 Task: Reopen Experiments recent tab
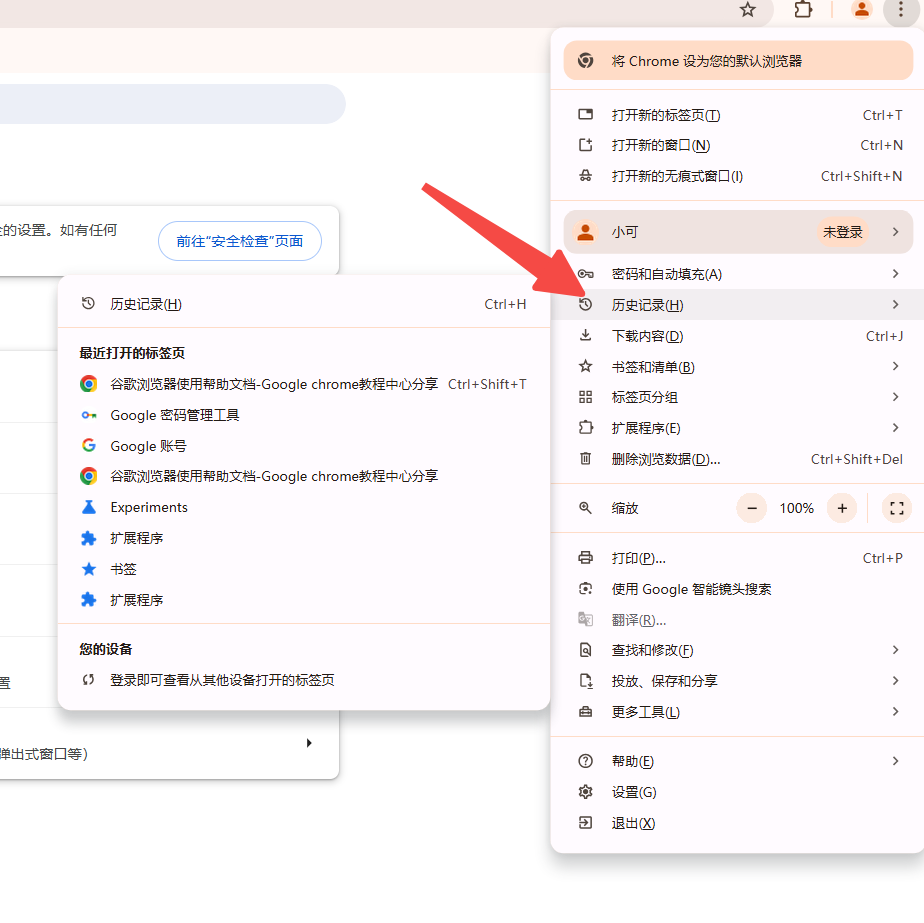[x=303, y=507]
